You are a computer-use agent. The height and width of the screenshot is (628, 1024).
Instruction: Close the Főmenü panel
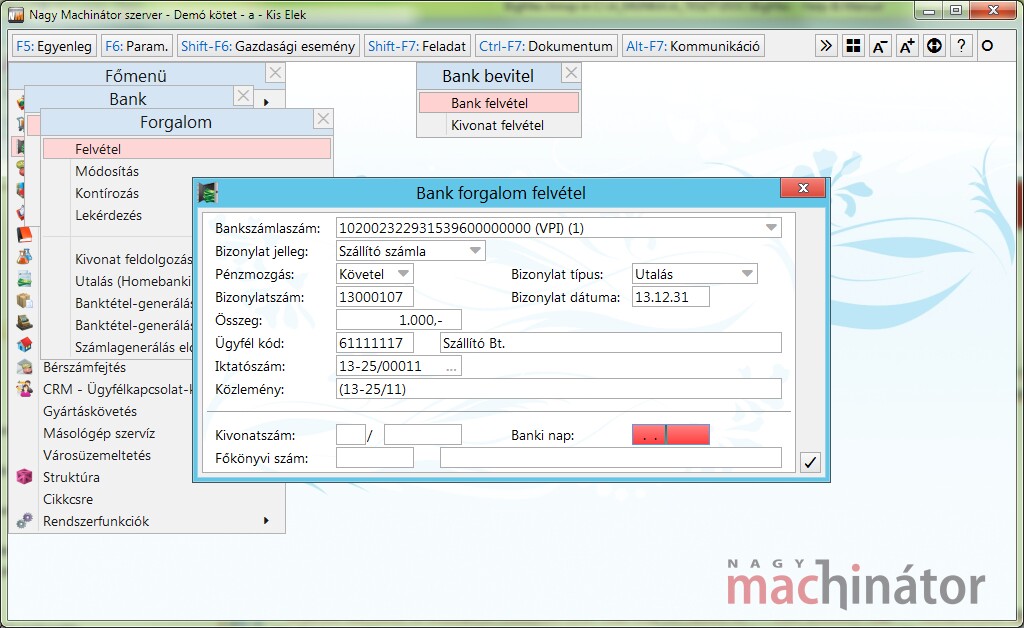[276, 72]
